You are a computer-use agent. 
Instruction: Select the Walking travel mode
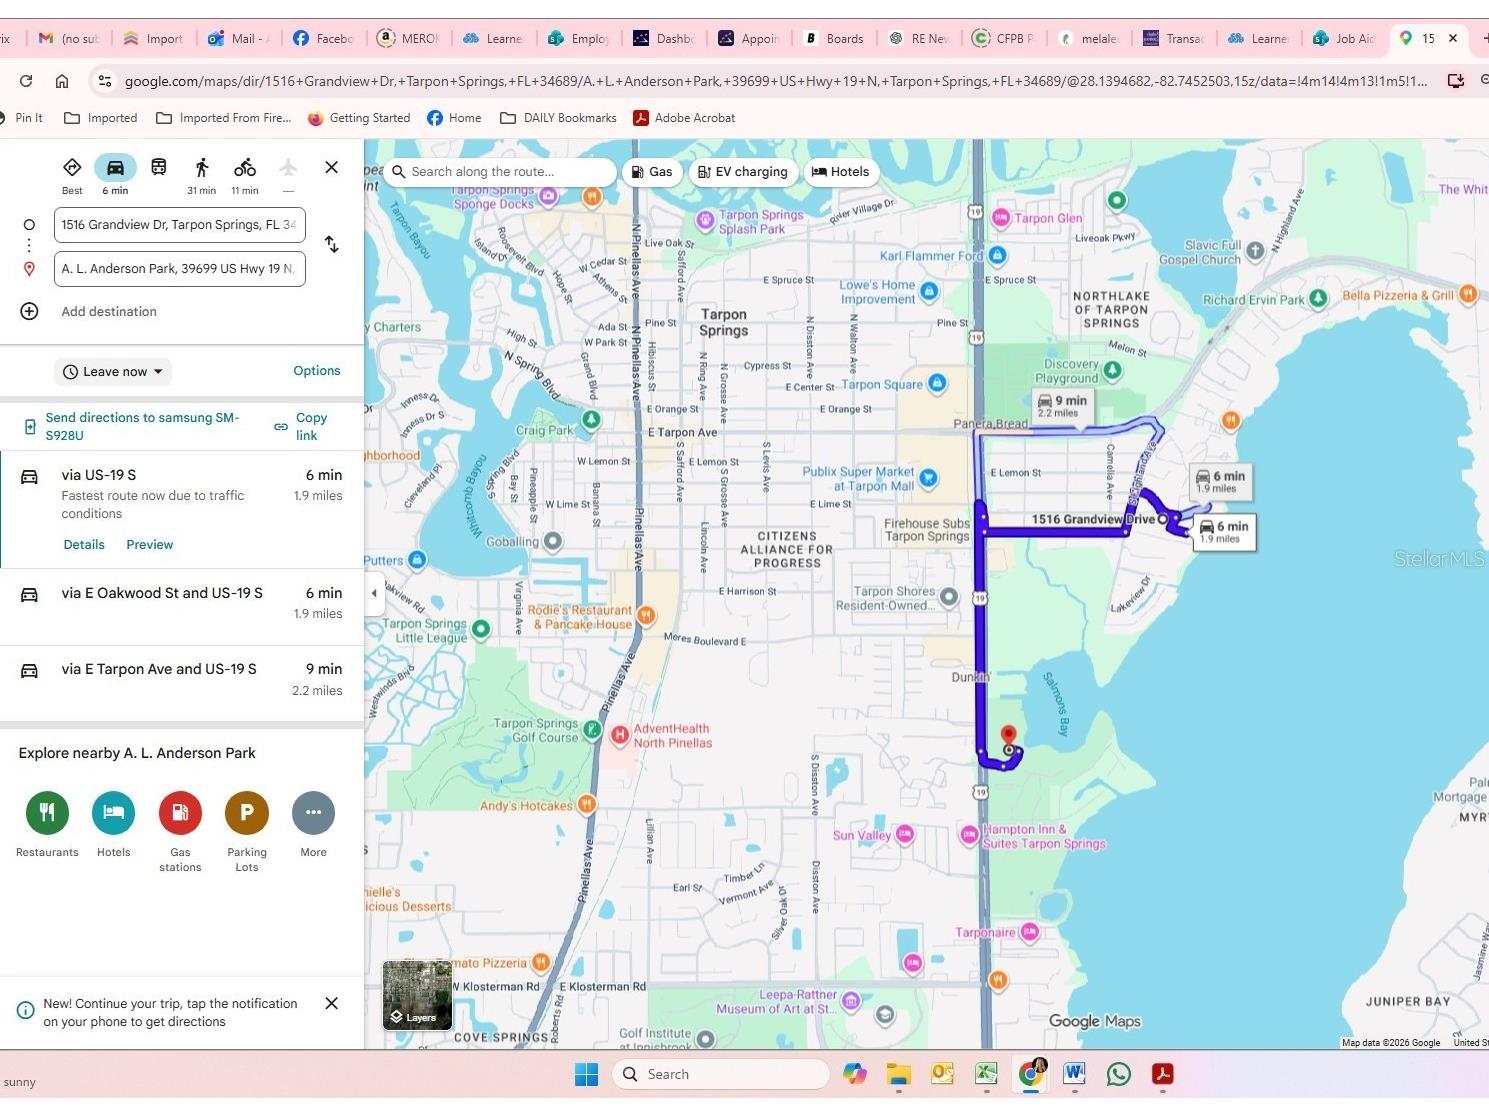[x=202, y=167]
